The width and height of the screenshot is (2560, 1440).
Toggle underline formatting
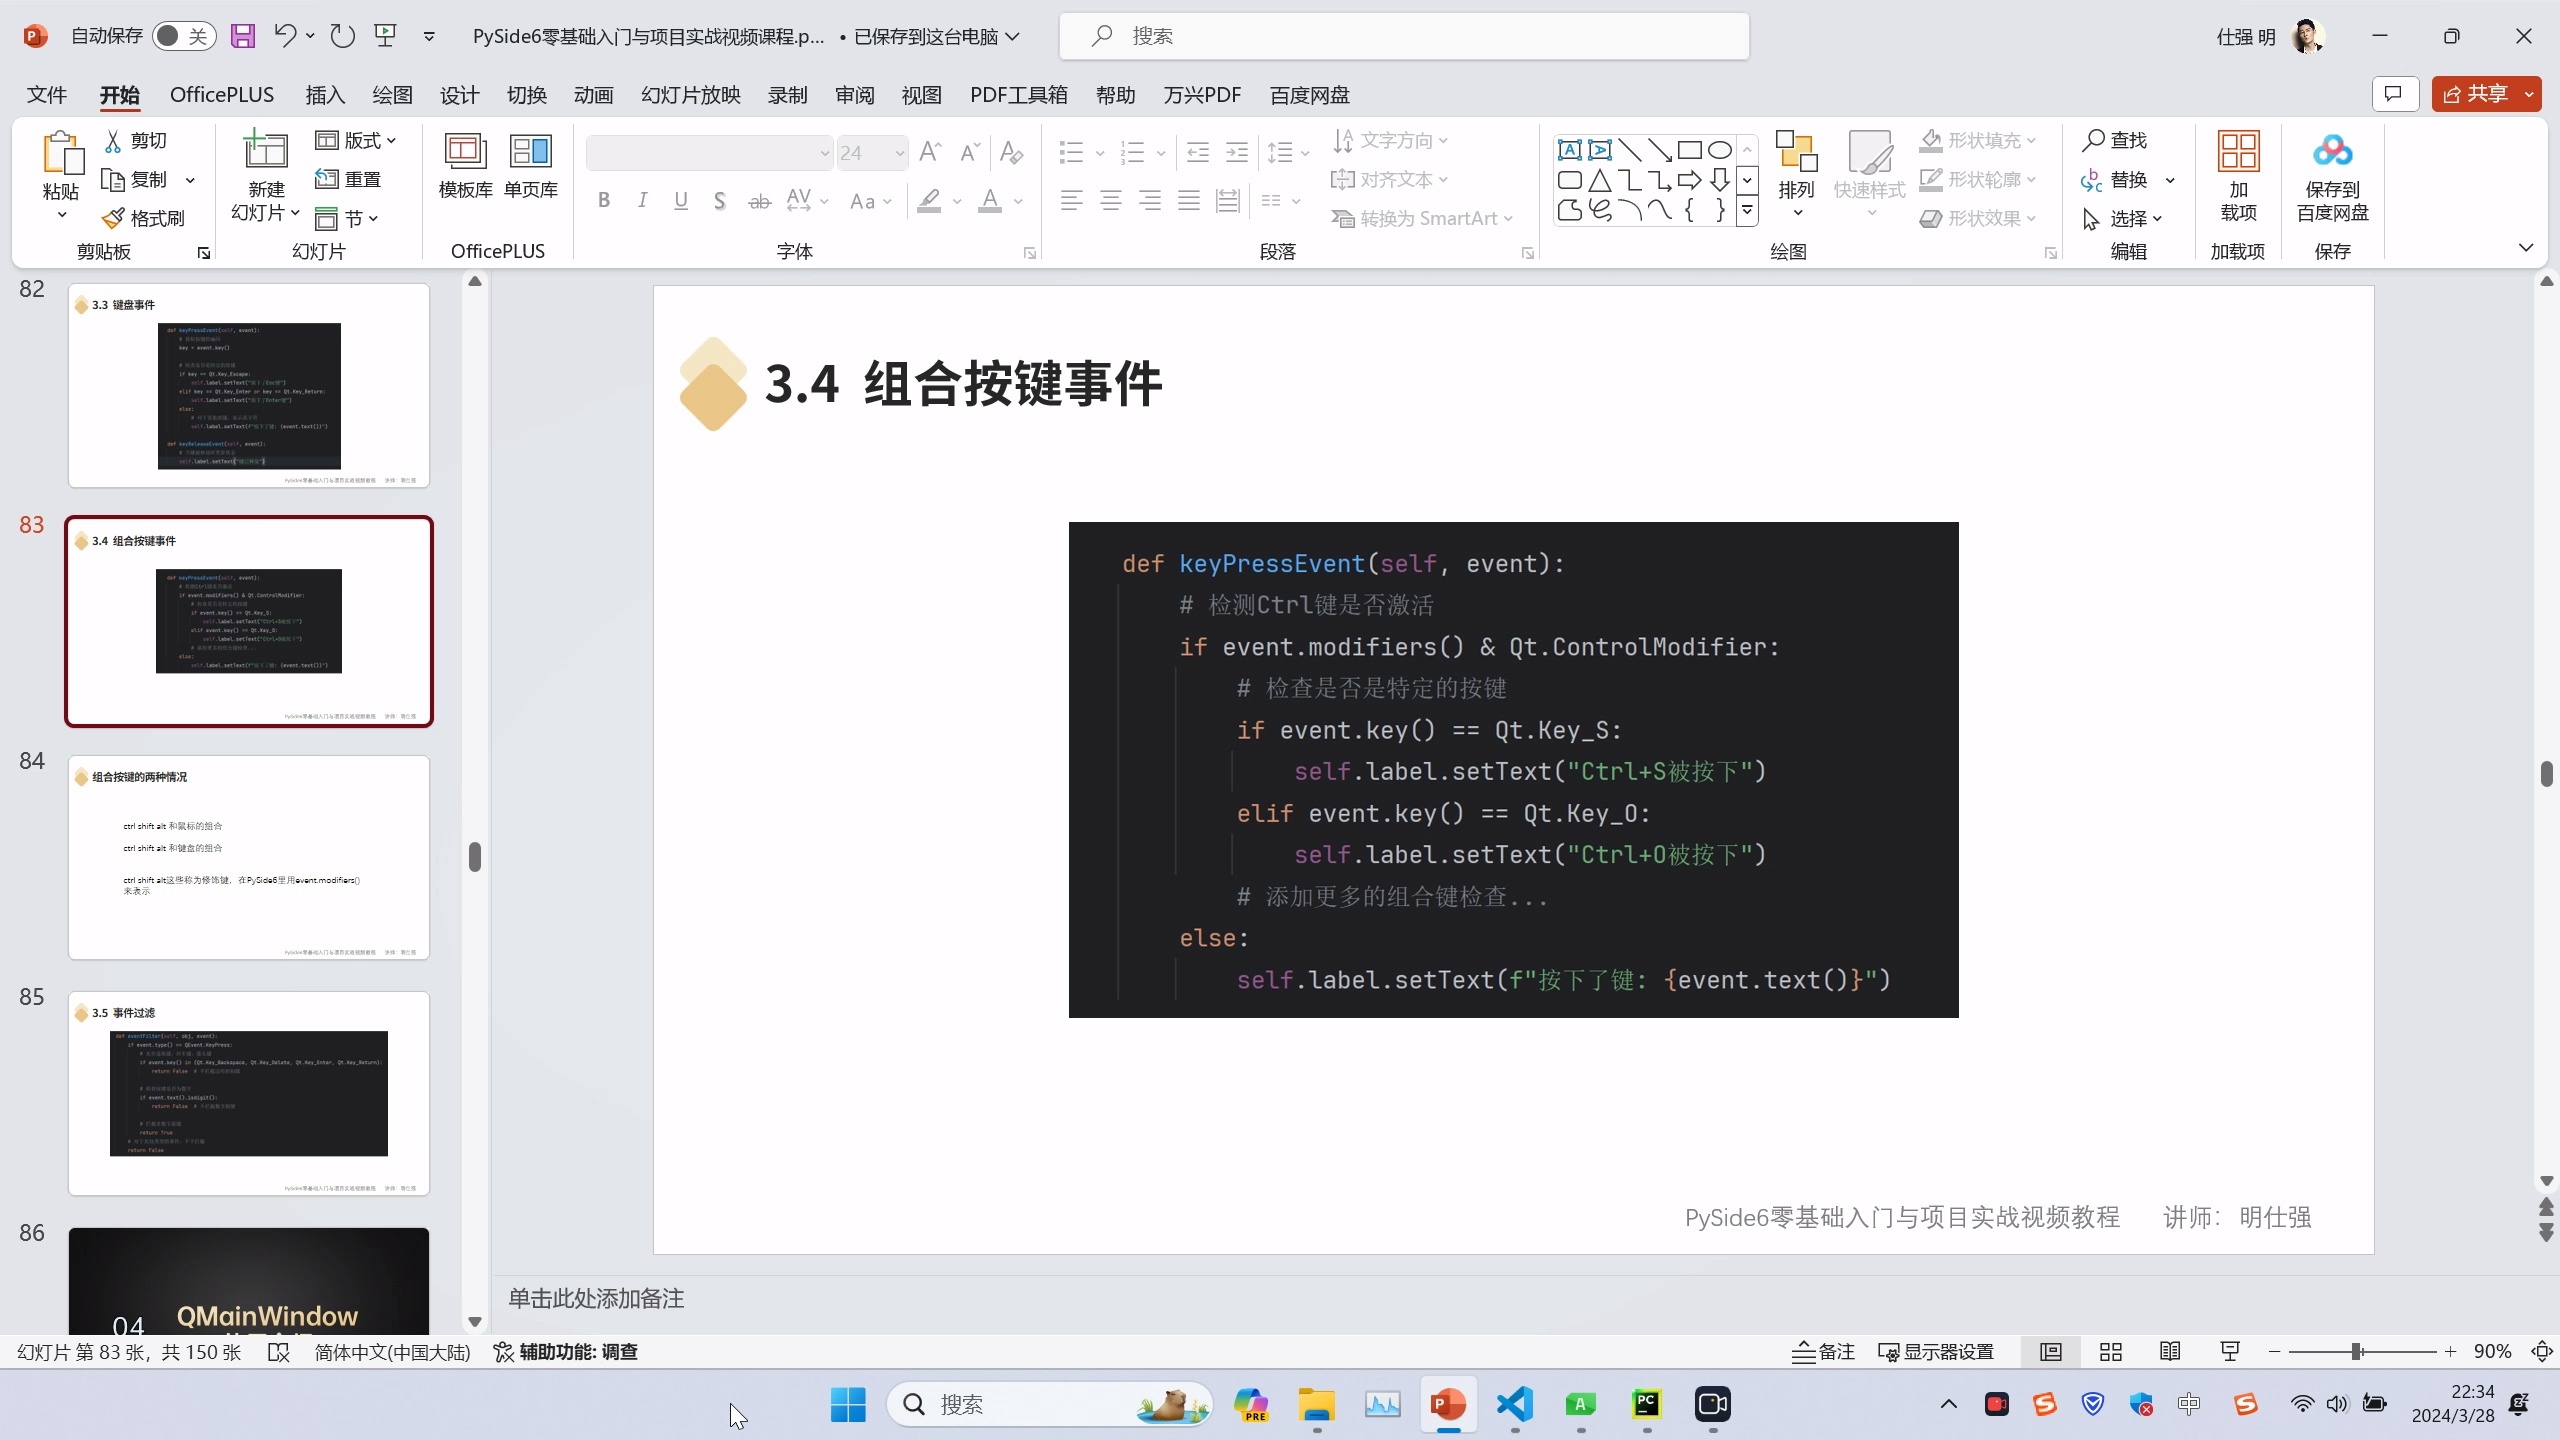coord(680,199)
